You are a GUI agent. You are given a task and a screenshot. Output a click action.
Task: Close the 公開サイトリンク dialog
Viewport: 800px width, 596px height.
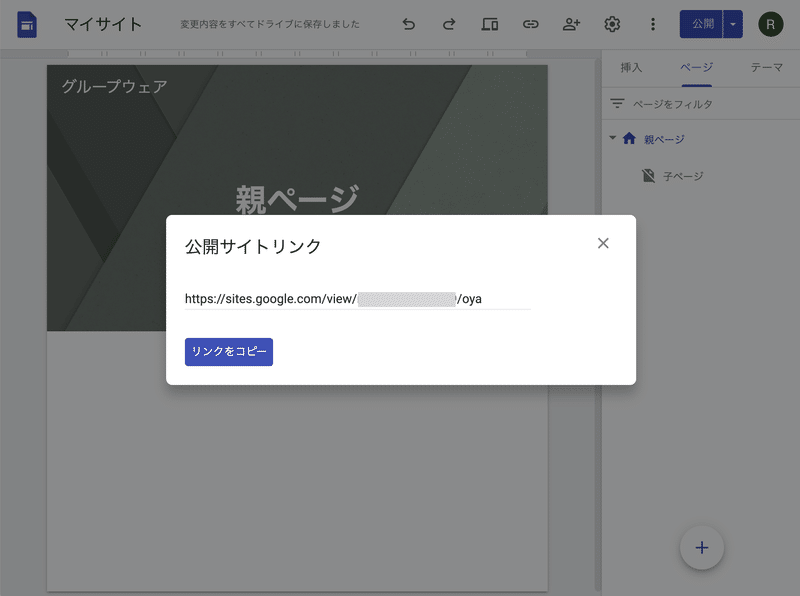point(603,243)
